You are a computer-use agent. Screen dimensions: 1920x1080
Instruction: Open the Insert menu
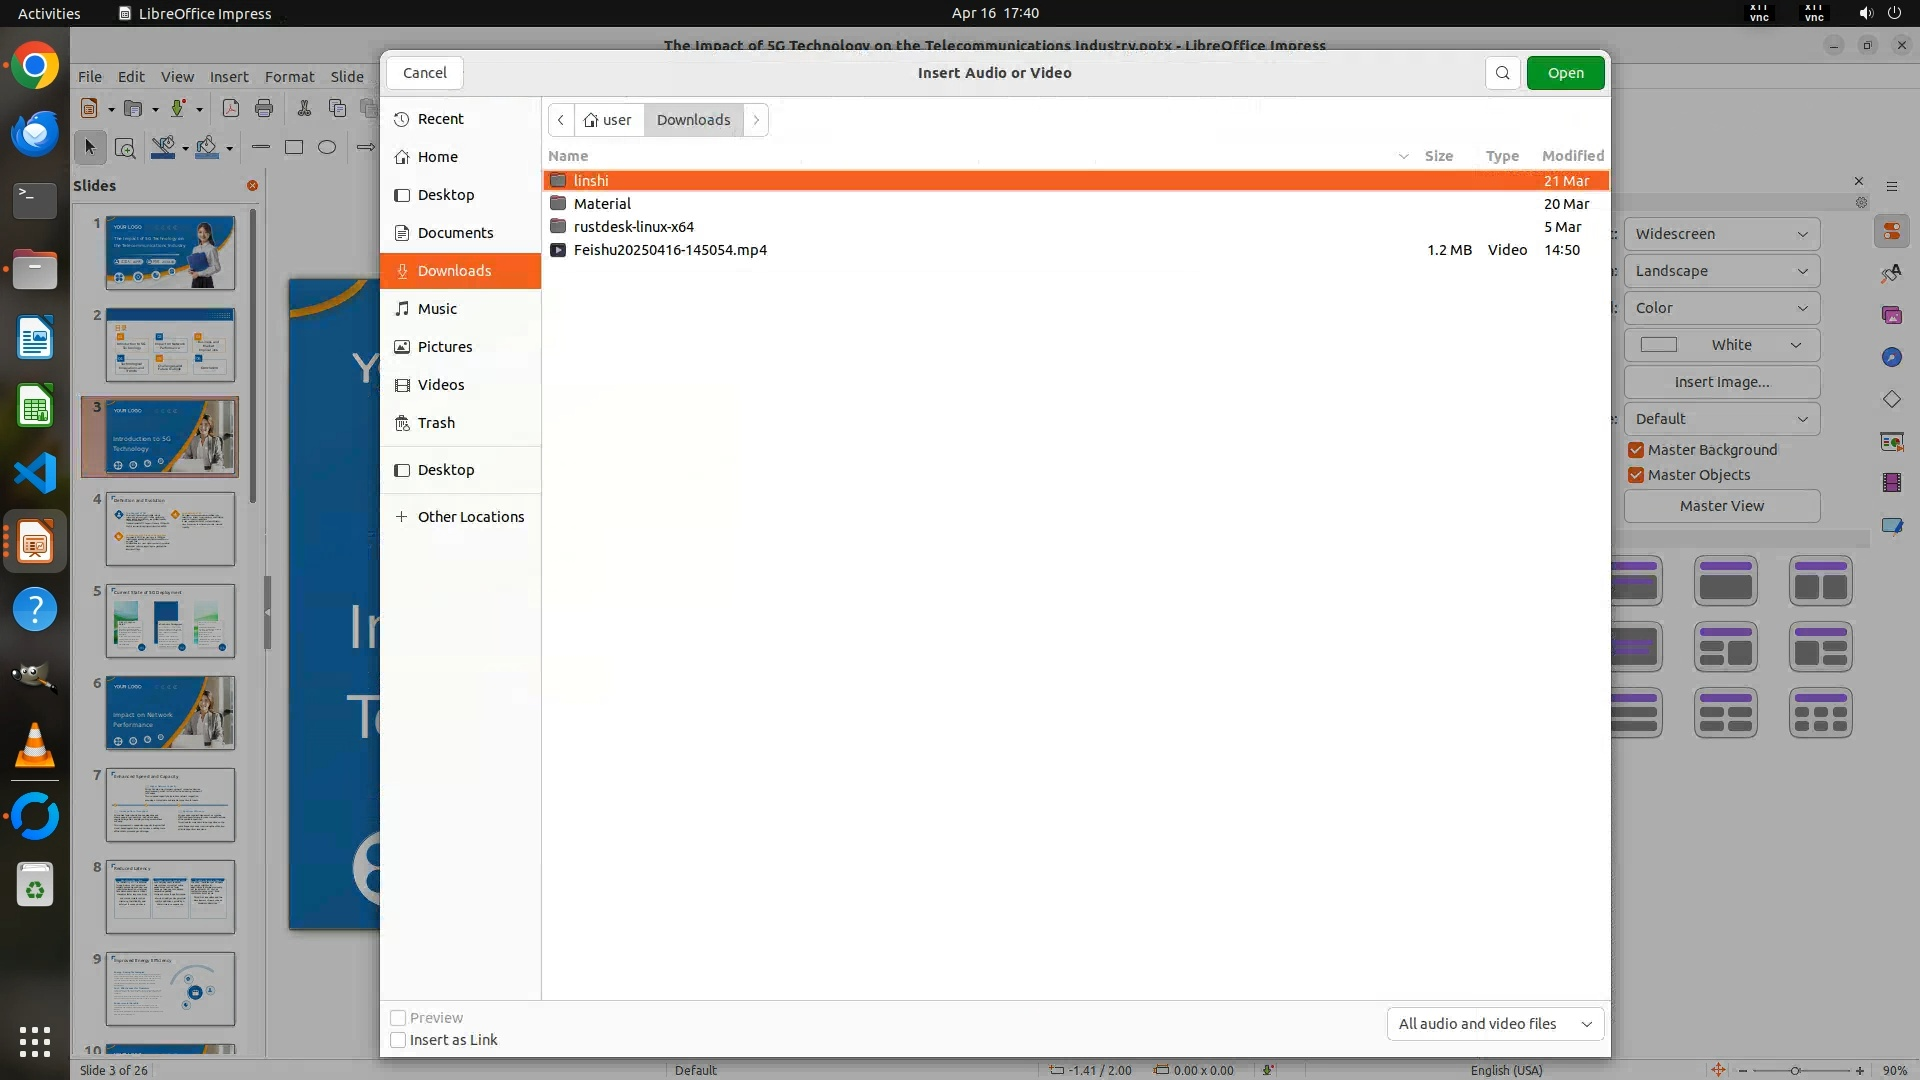[x=229, y=77]
